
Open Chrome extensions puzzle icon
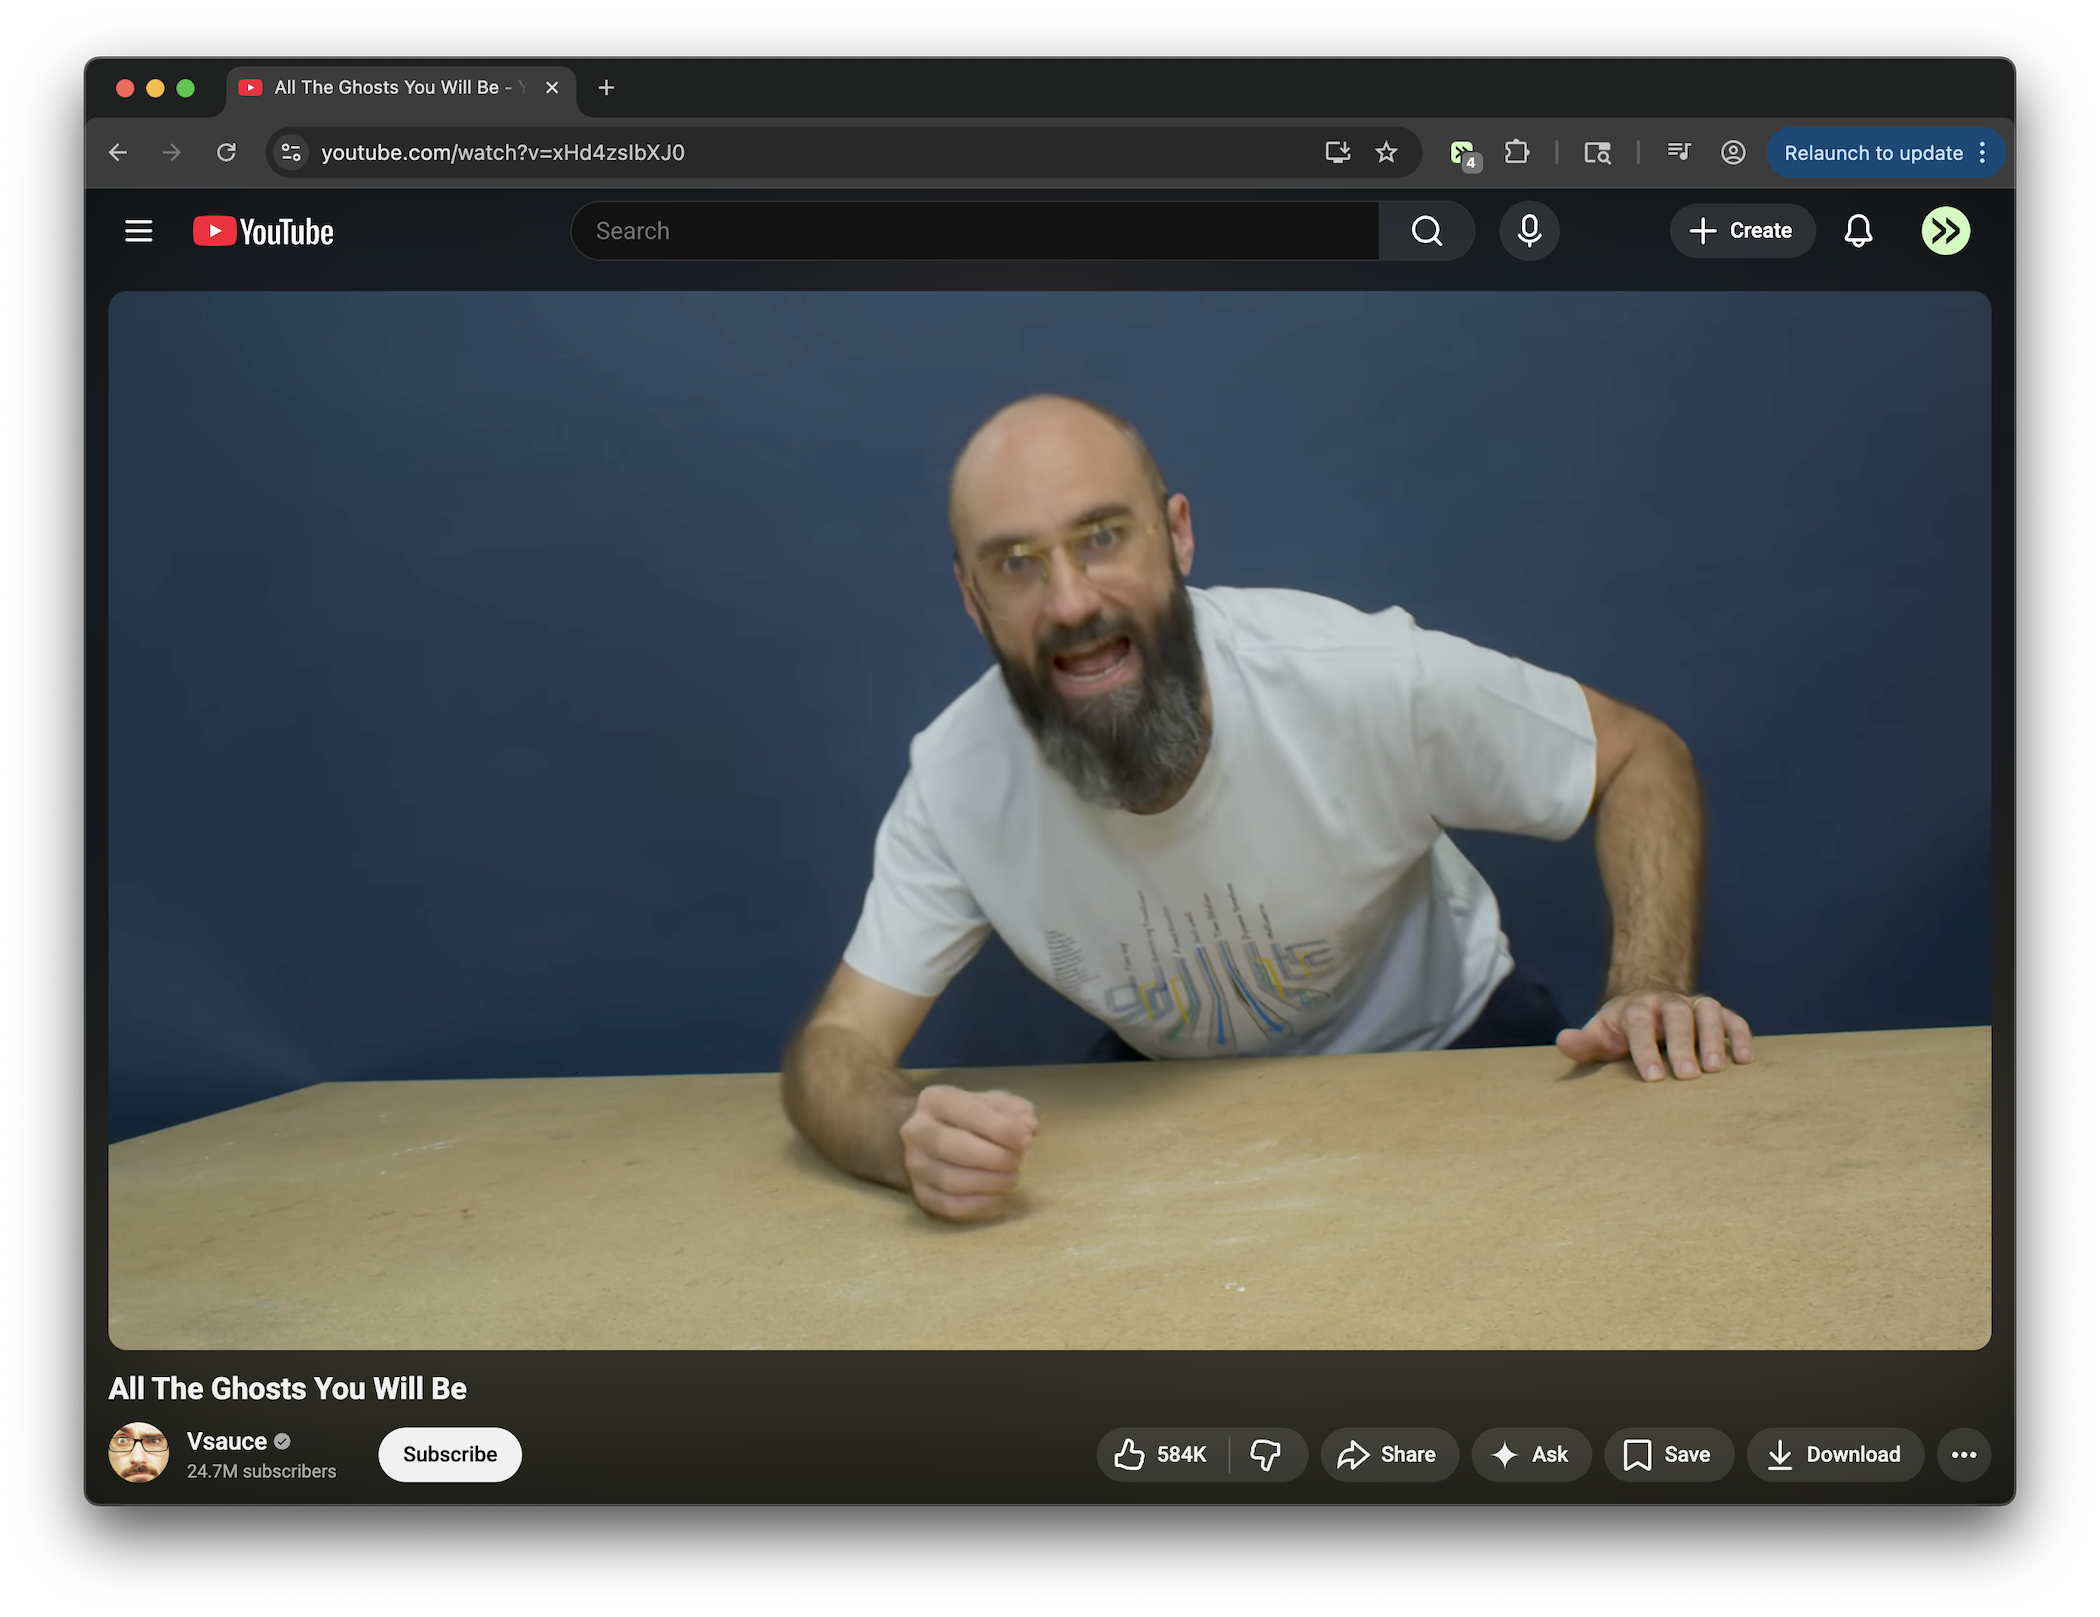point(1517,152)
